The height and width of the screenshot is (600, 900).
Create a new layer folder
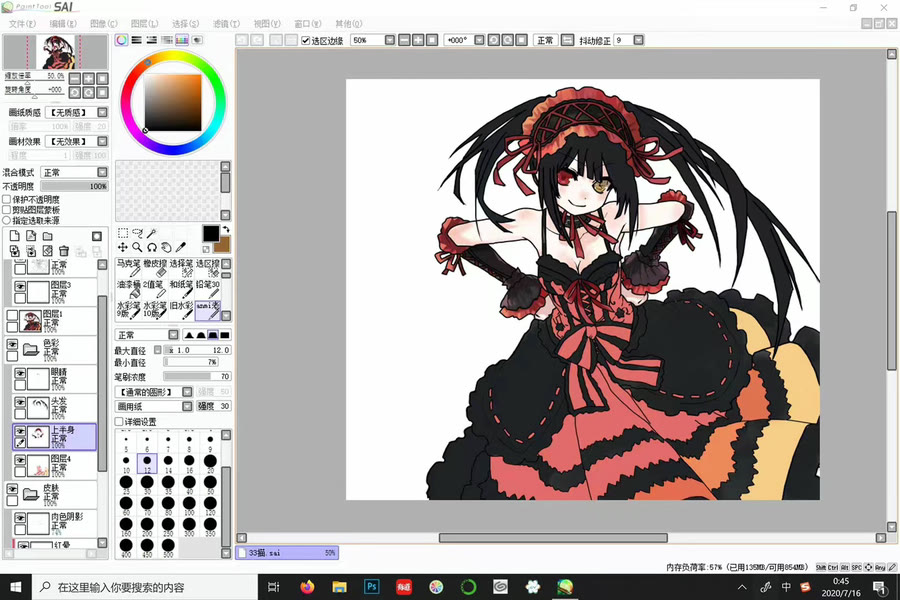48,236
